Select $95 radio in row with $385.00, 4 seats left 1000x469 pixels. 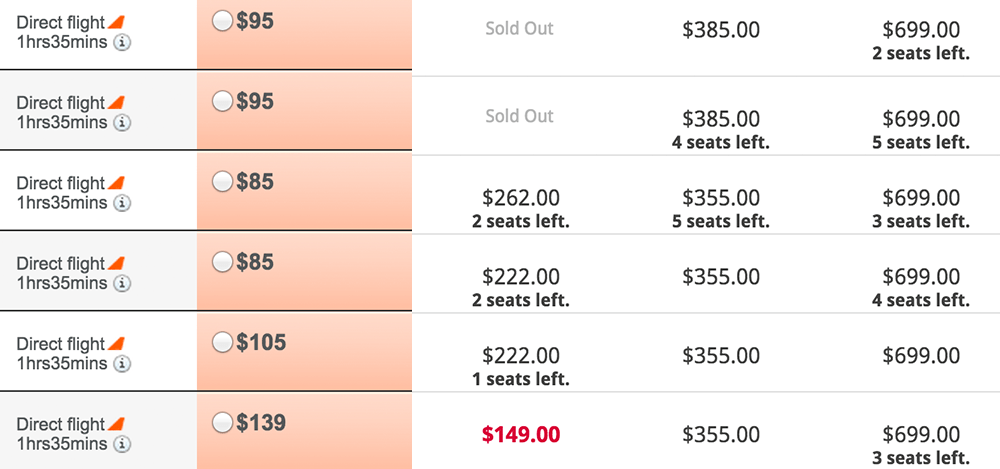pos(223,101)
